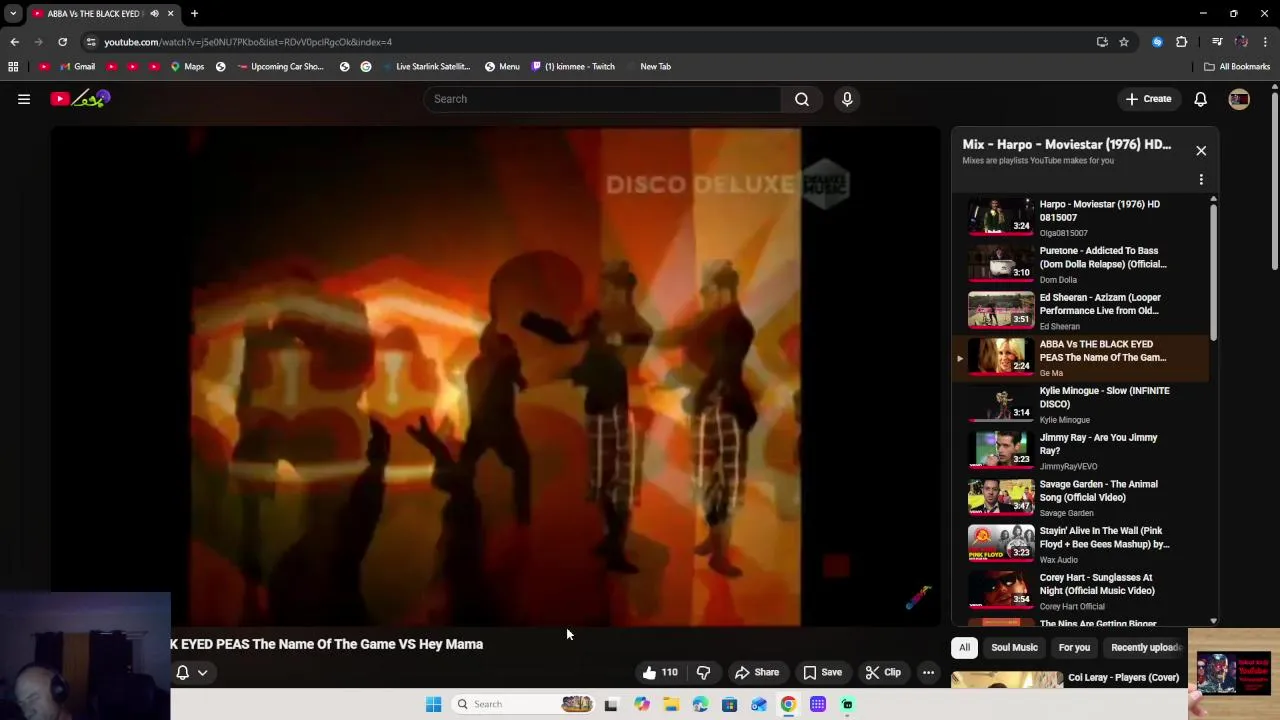Expand the notification preference chevron

[202, 672]
